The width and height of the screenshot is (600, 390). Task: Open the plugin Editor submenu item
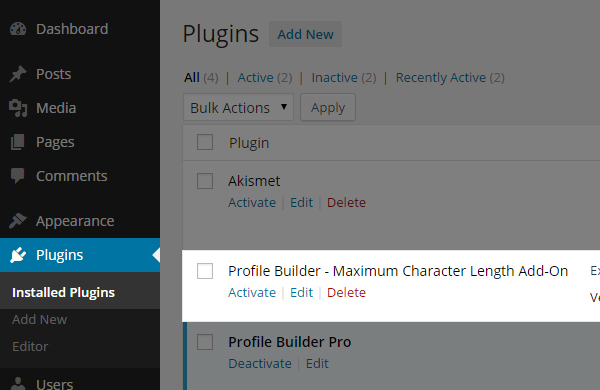click(x=30, y=346)
